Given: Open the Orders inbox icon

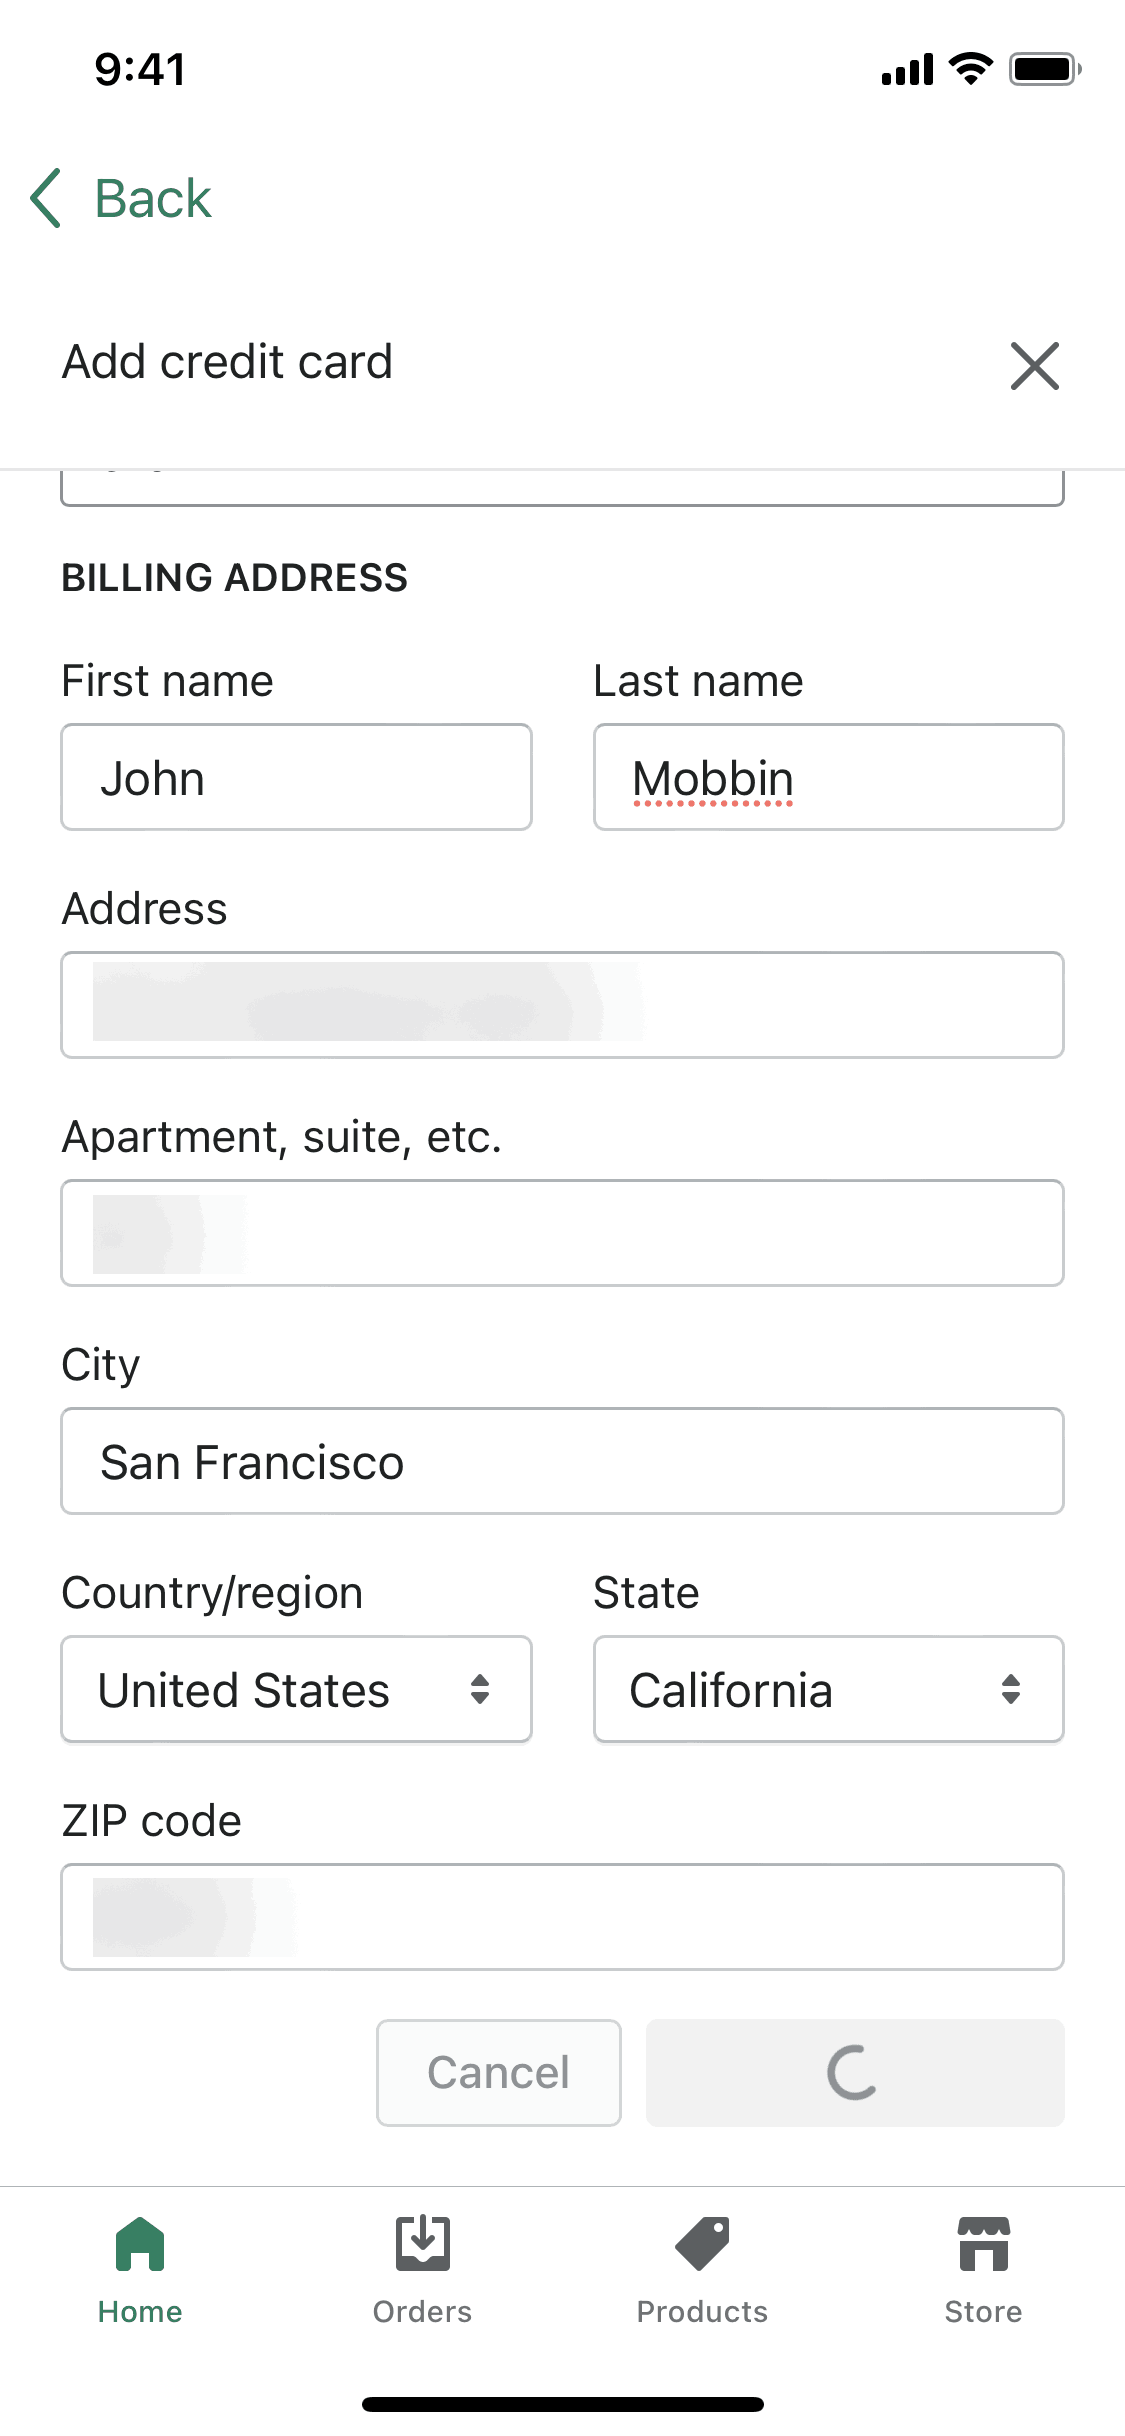Looking at the screenshot, I should coord(422,2244).
